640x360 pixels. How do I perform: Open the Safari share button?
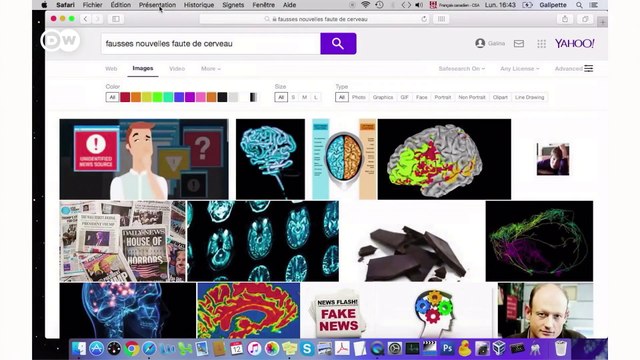click(565, 19)
